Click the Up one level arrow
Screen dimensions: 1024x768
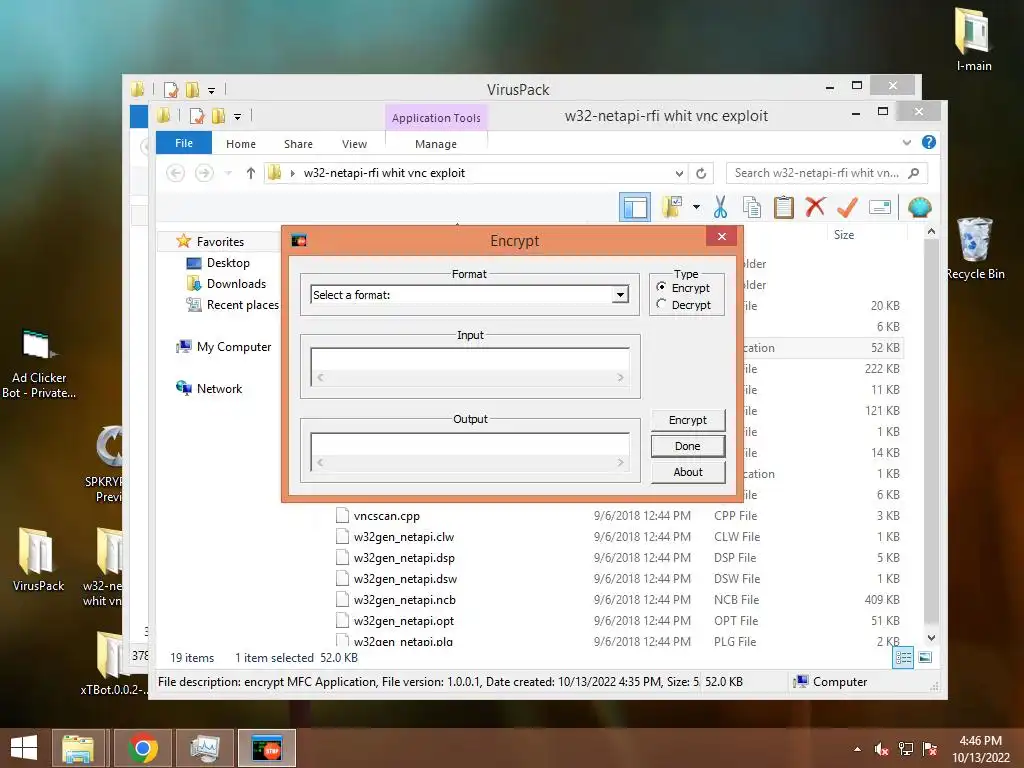(x=251, y=173)
